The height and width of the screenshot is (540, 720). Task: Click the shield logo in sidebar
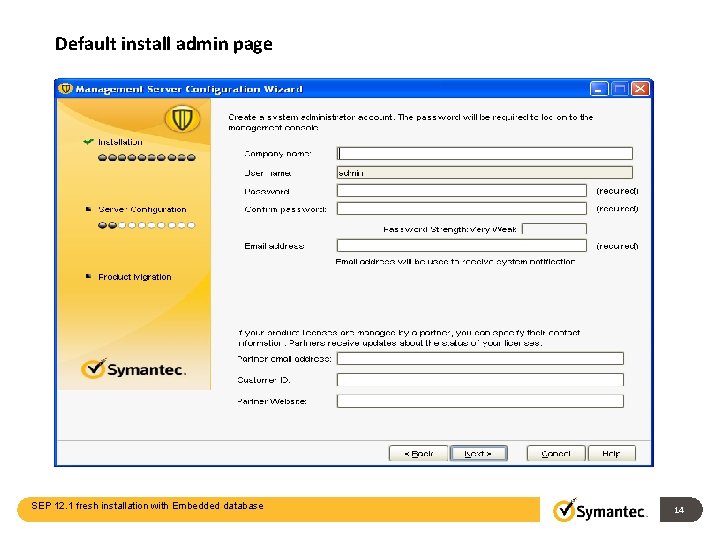pos(182,119)
